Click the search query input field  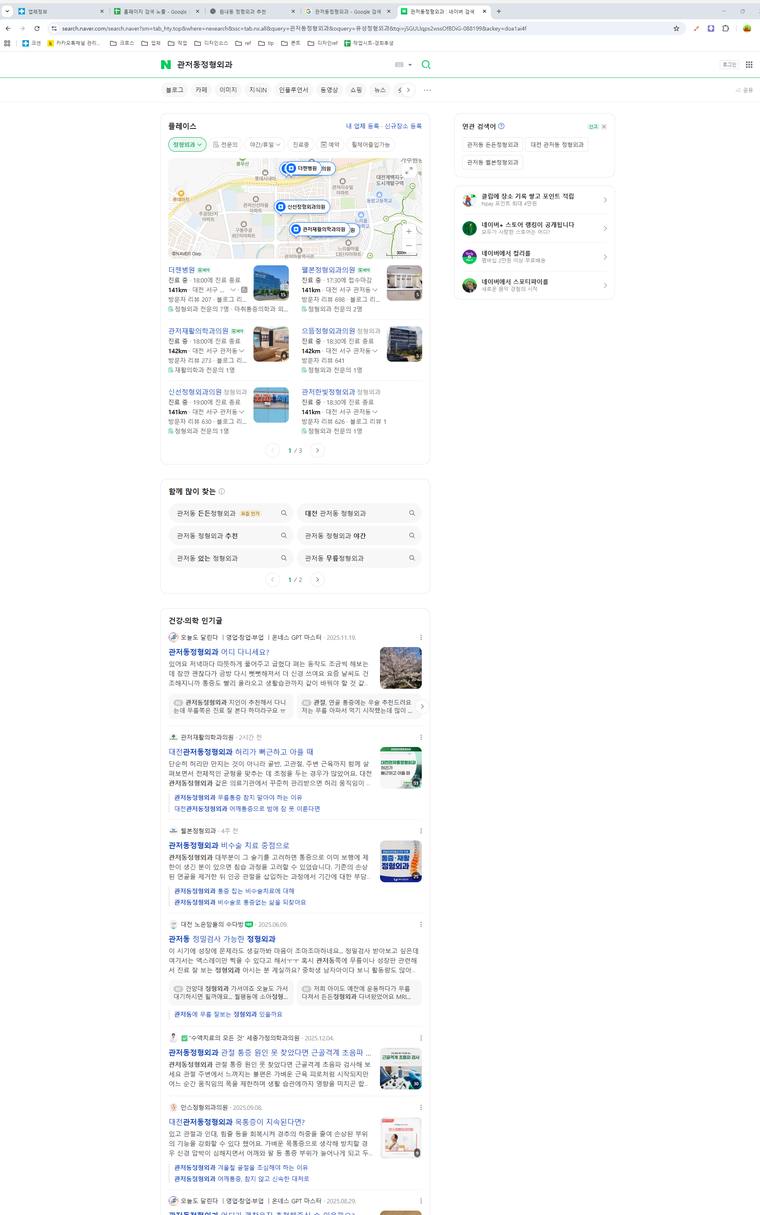(x=284, y=64)
